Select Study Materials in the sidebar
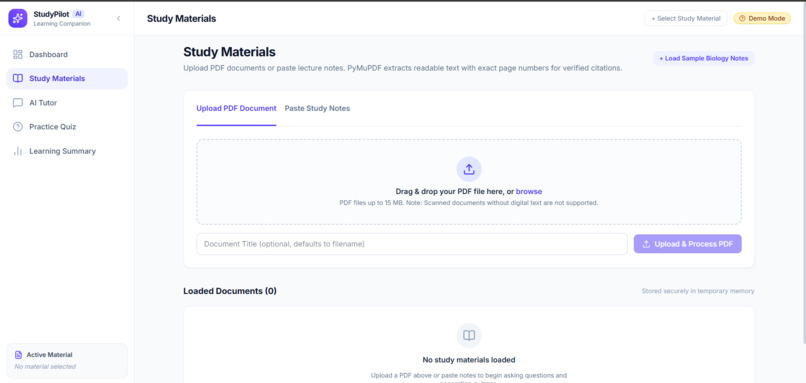Screen dimensions: 806x383 (x=67, y=79)
